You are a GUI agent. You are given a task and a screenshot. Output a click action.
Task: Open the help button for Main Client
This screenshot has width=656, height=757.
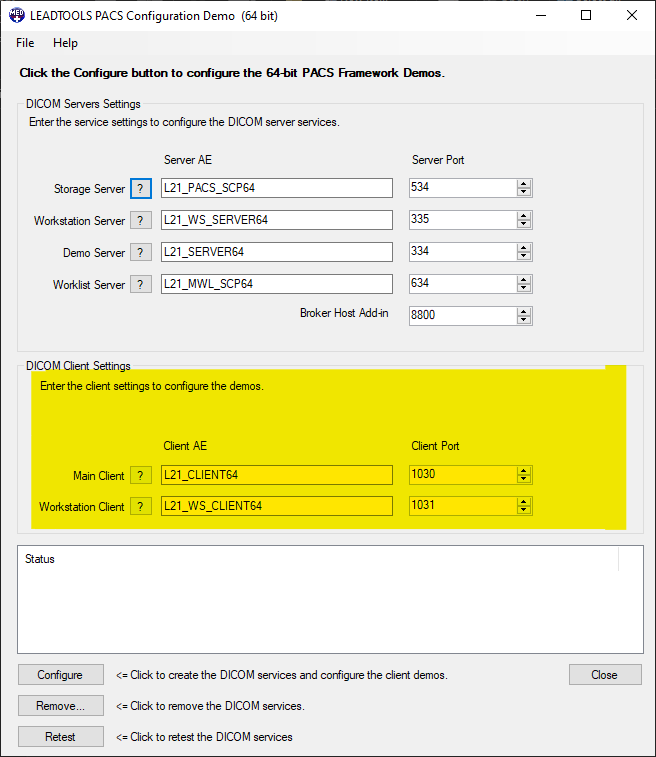point(140,476)
